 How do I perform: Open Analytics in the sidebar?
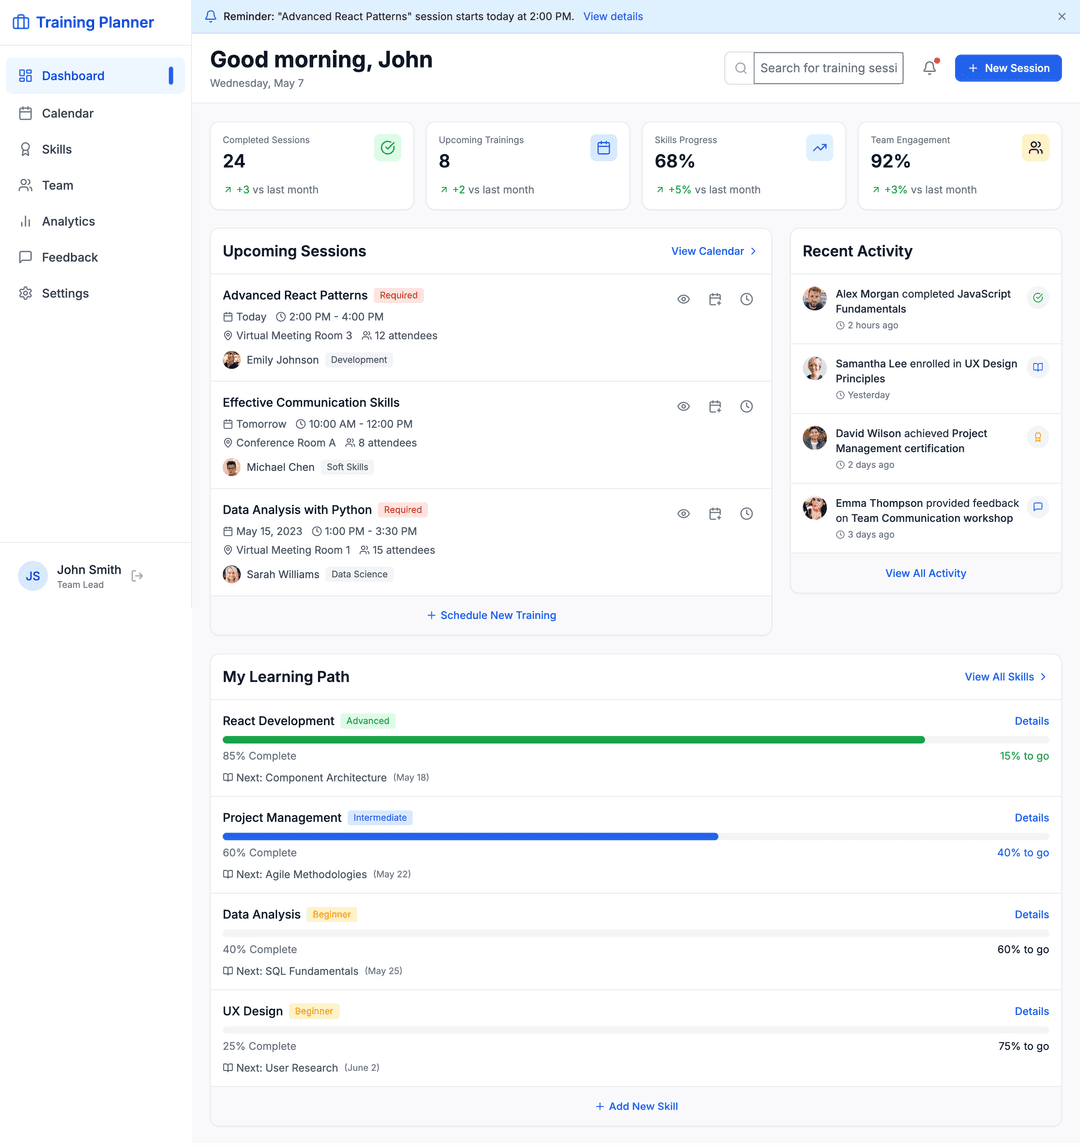tap(68, 221)
